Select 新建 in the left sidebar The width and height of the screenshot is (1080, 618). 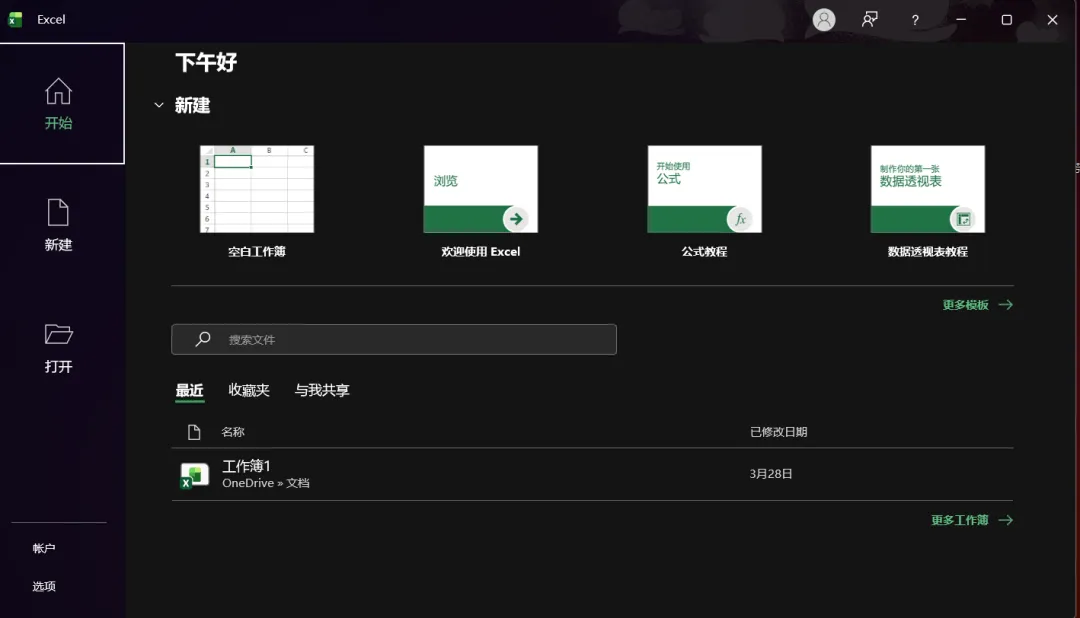[59, 225]
